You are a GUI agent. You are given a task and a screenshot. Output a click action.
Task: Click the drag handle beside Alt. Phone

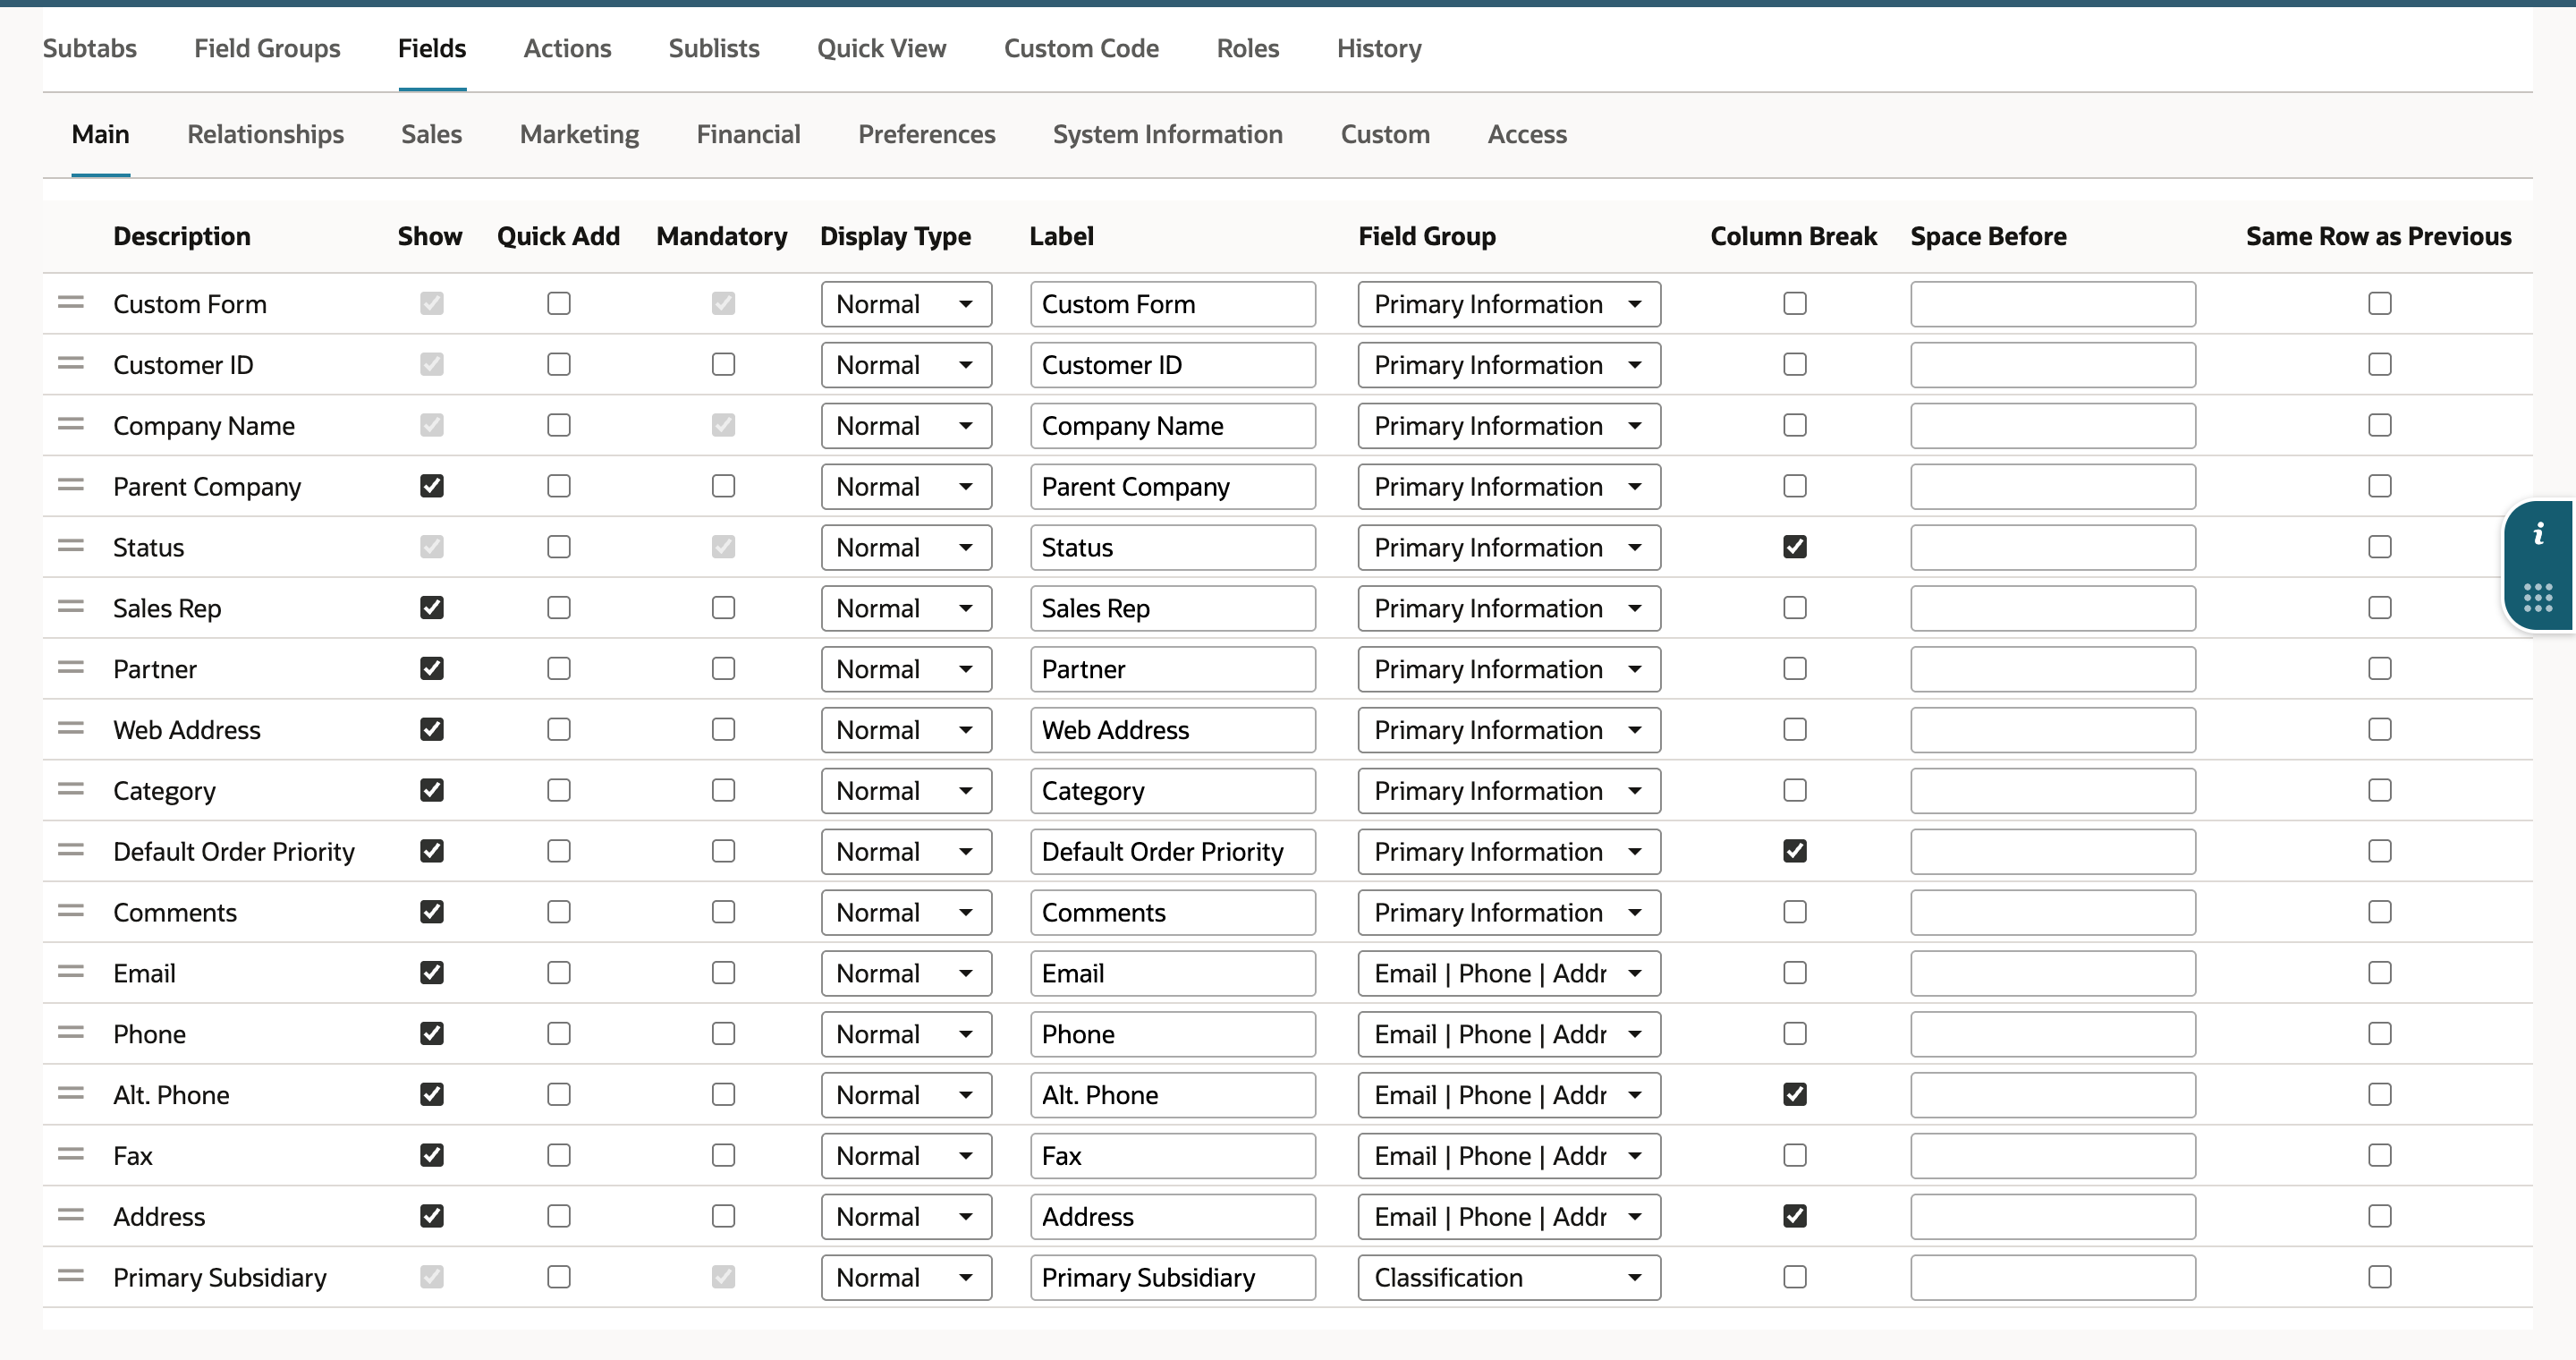click(x=71, y=1093)
